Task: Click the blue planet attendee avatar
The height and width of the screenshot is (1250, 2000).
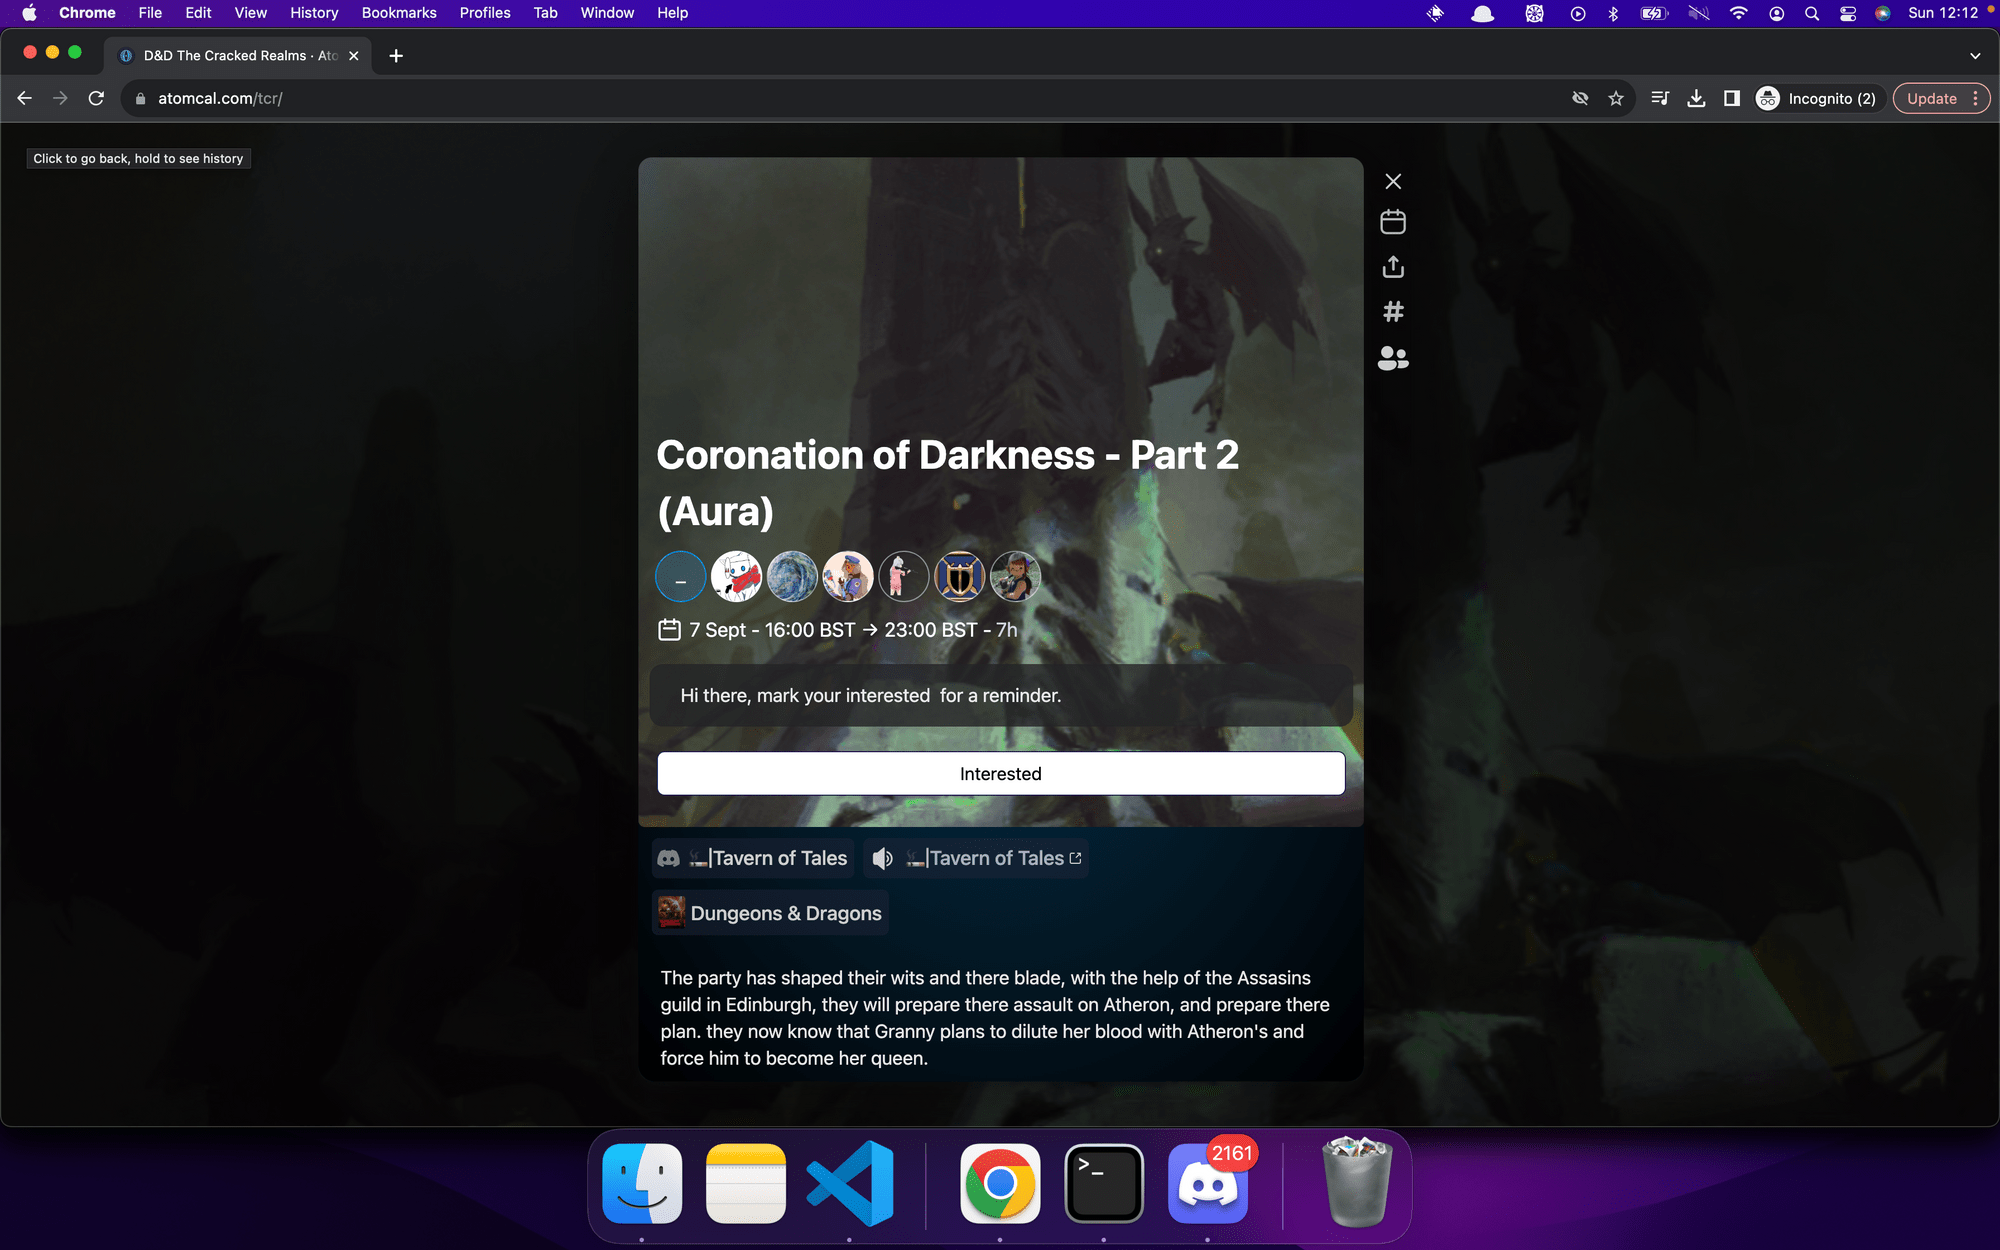Action: [792, 577]
